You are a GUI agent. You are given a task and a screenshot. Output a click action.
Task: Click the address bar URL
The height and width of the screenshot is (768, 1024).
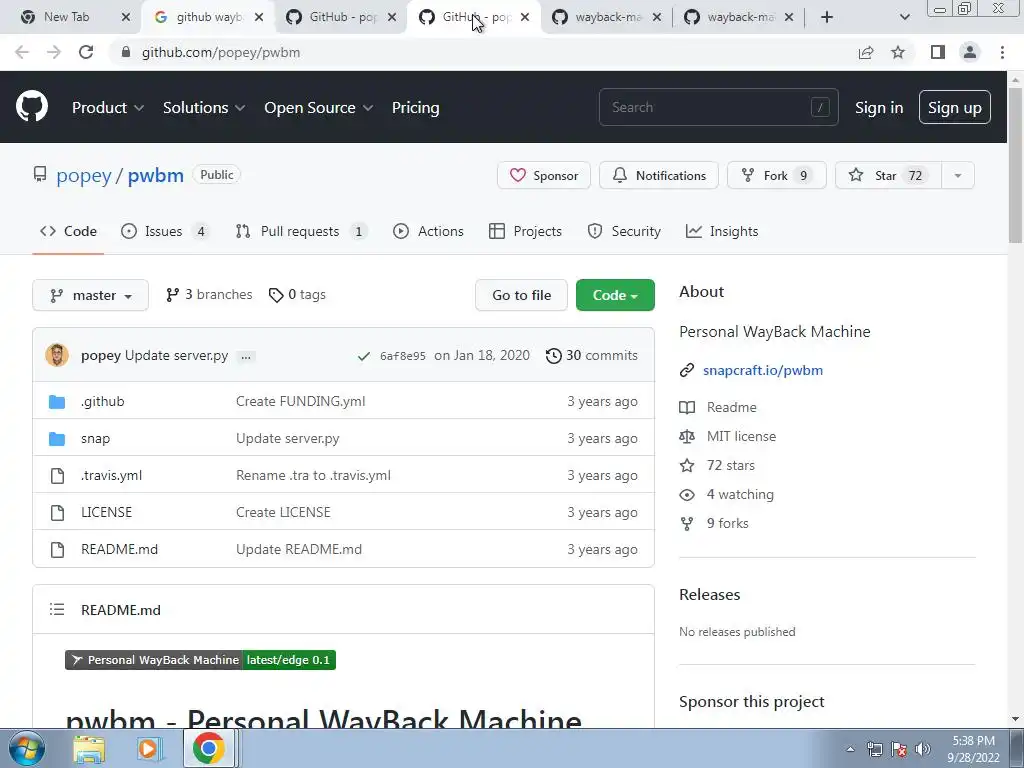coord(221,52)
